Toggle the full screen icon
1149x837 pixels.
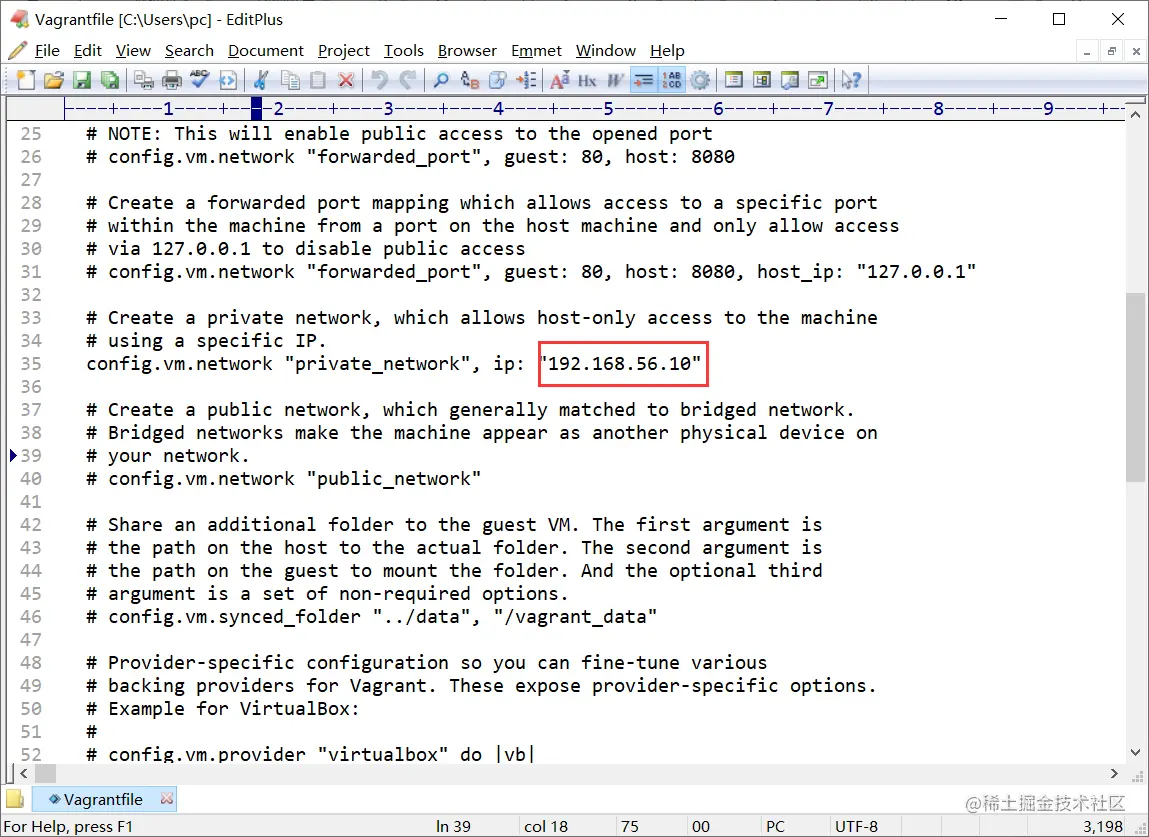pyautogui.click(x=818, y=80)
